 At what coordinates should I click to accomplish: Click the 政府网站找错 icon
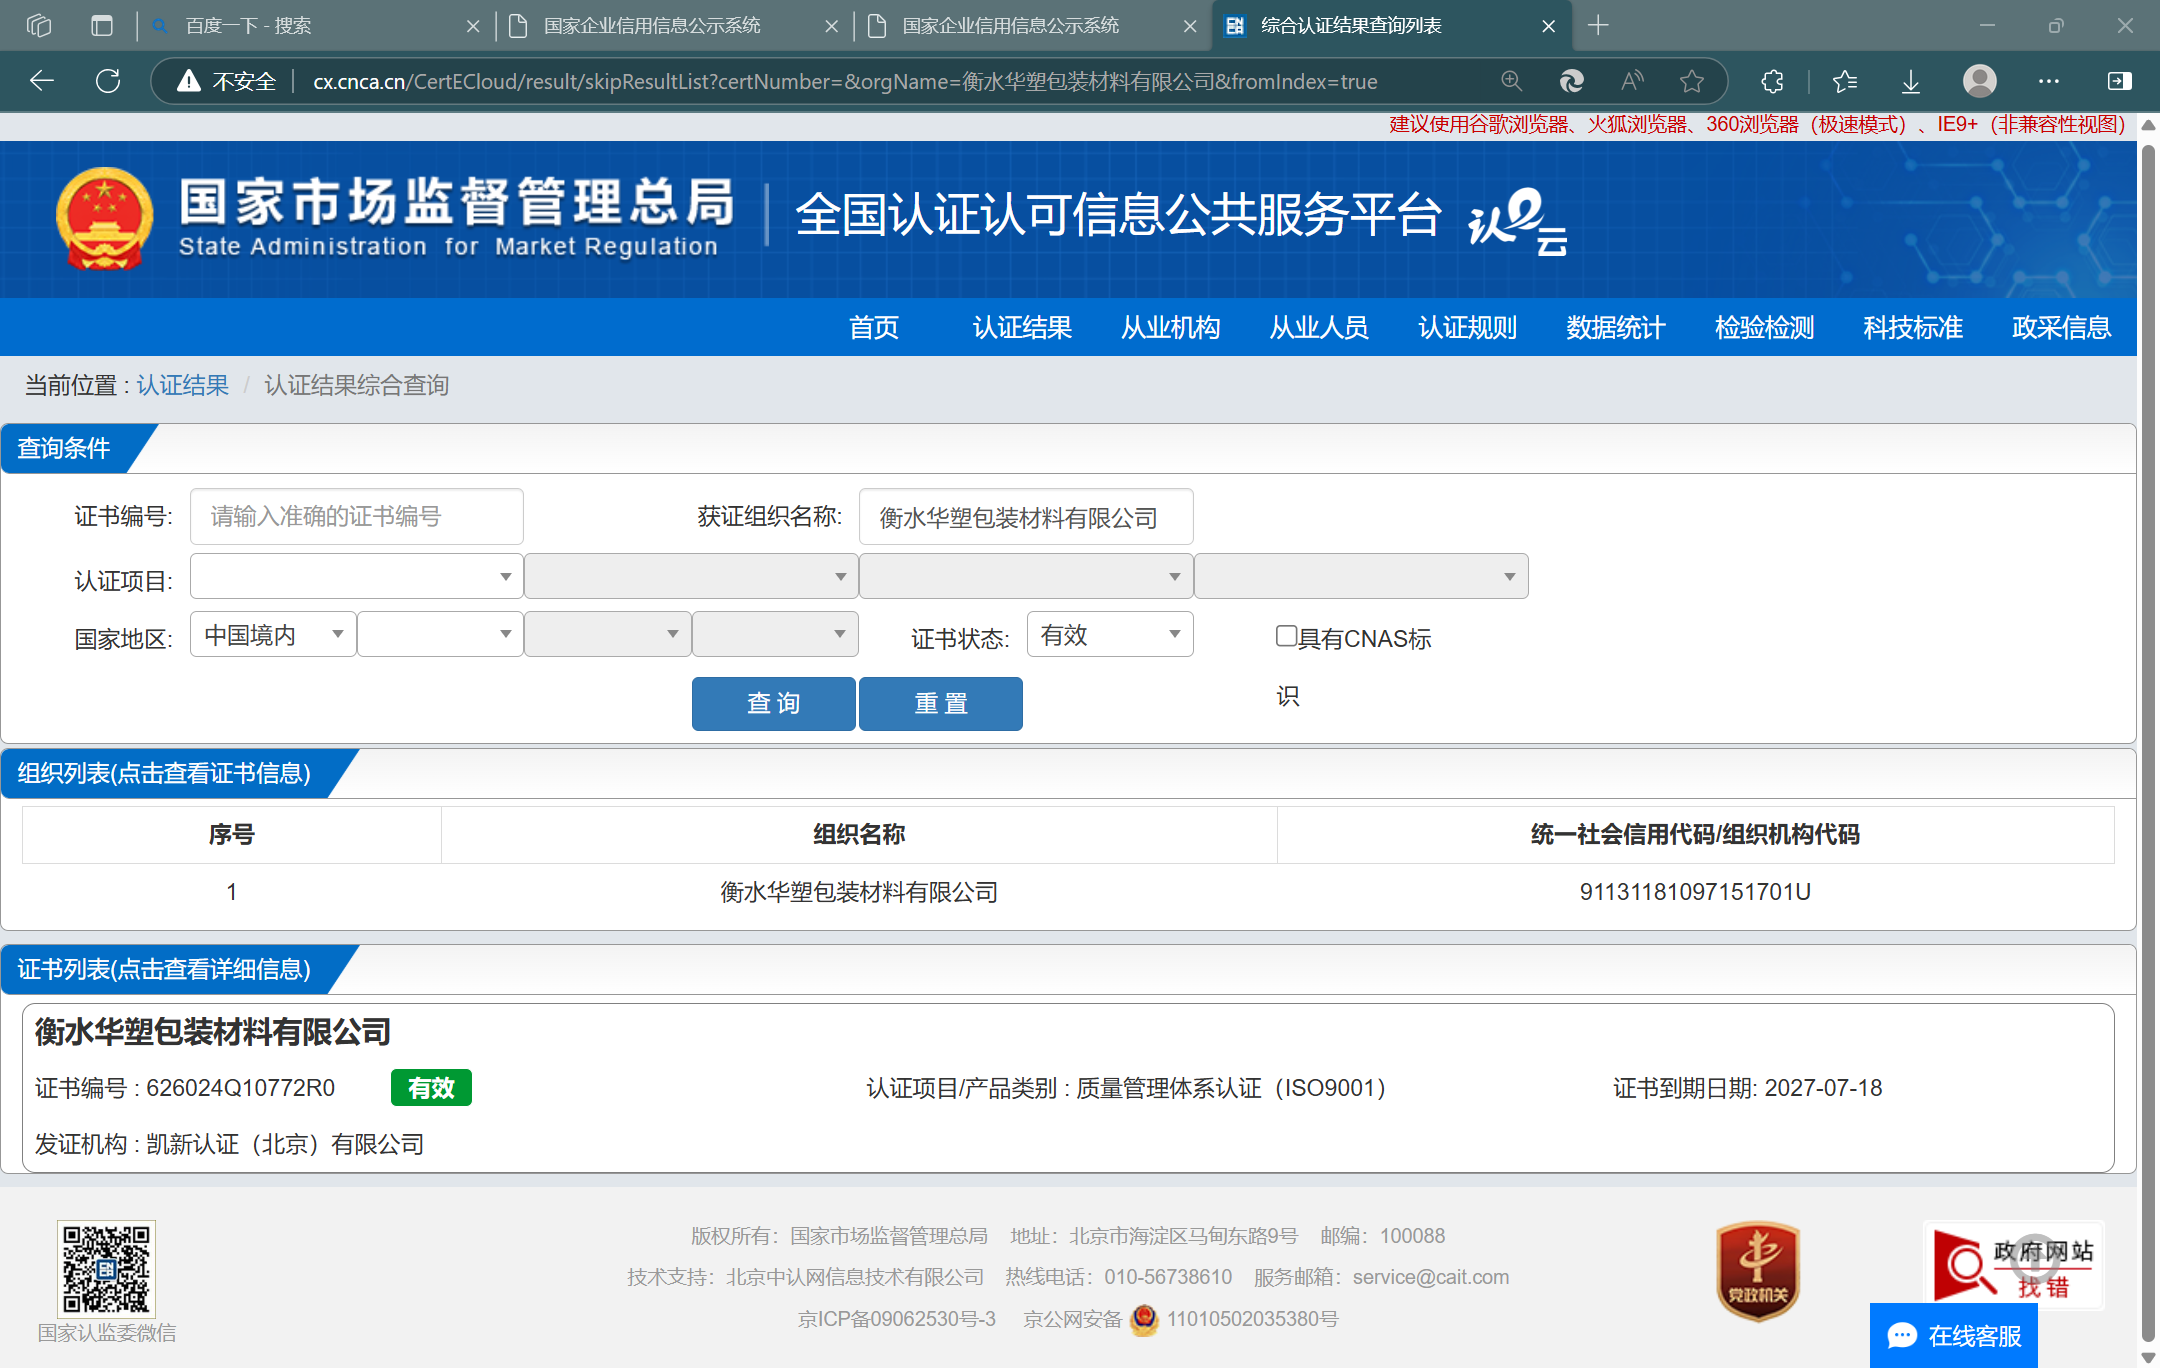[2013, 1266]
